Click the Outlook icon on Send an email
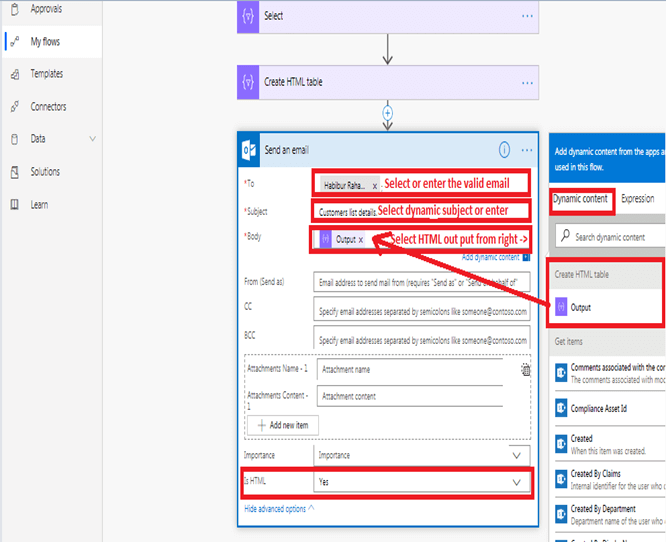666x542 pixels. click(x=249, y=150)
